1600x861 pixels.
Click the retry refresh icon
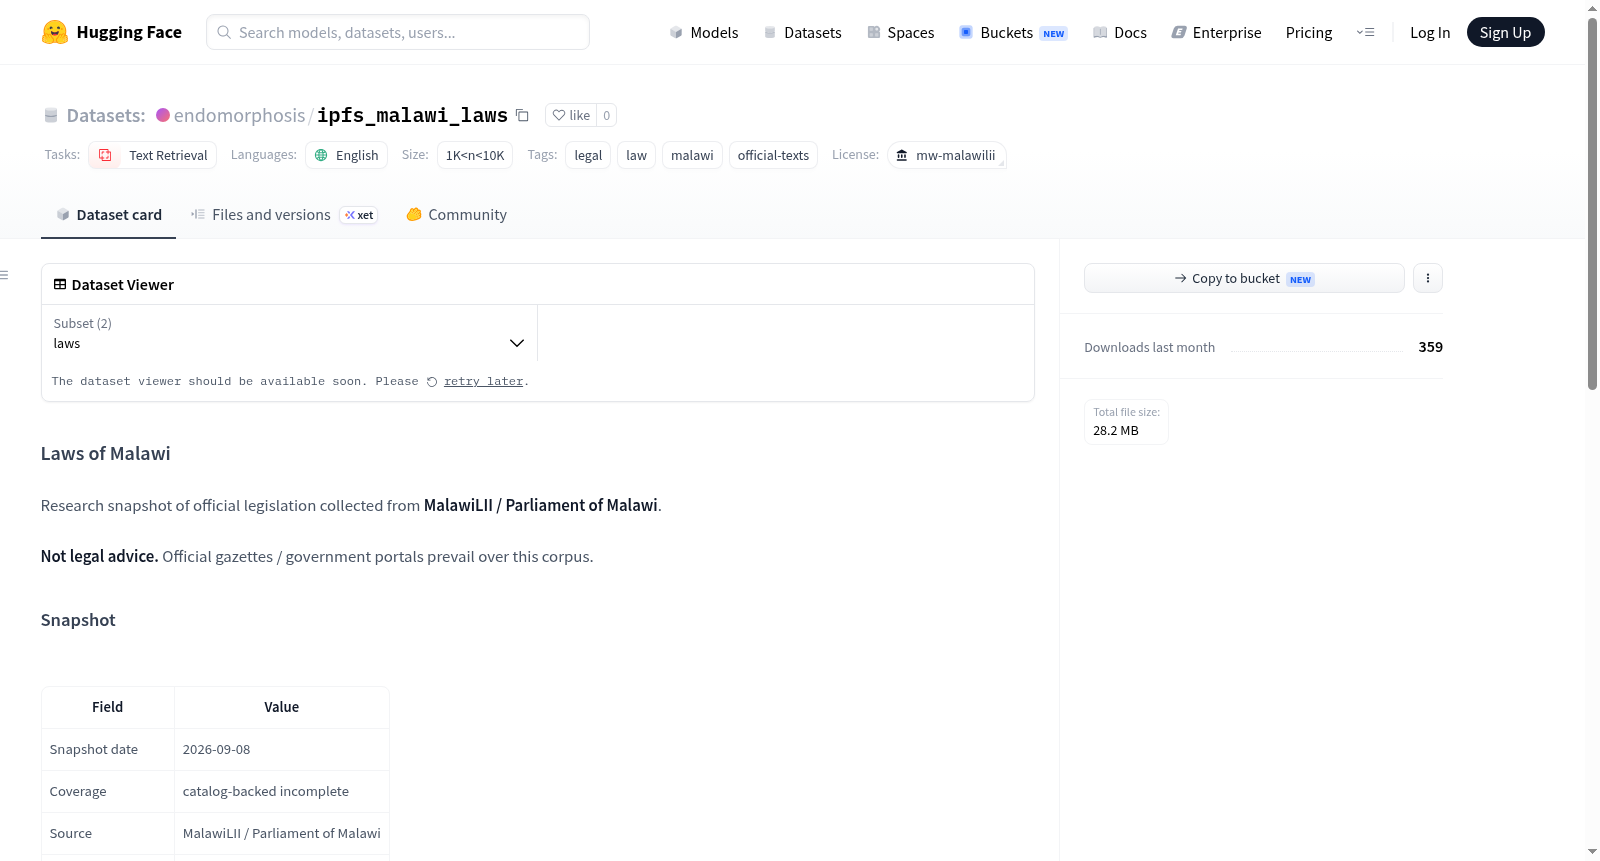pos(432,382)
